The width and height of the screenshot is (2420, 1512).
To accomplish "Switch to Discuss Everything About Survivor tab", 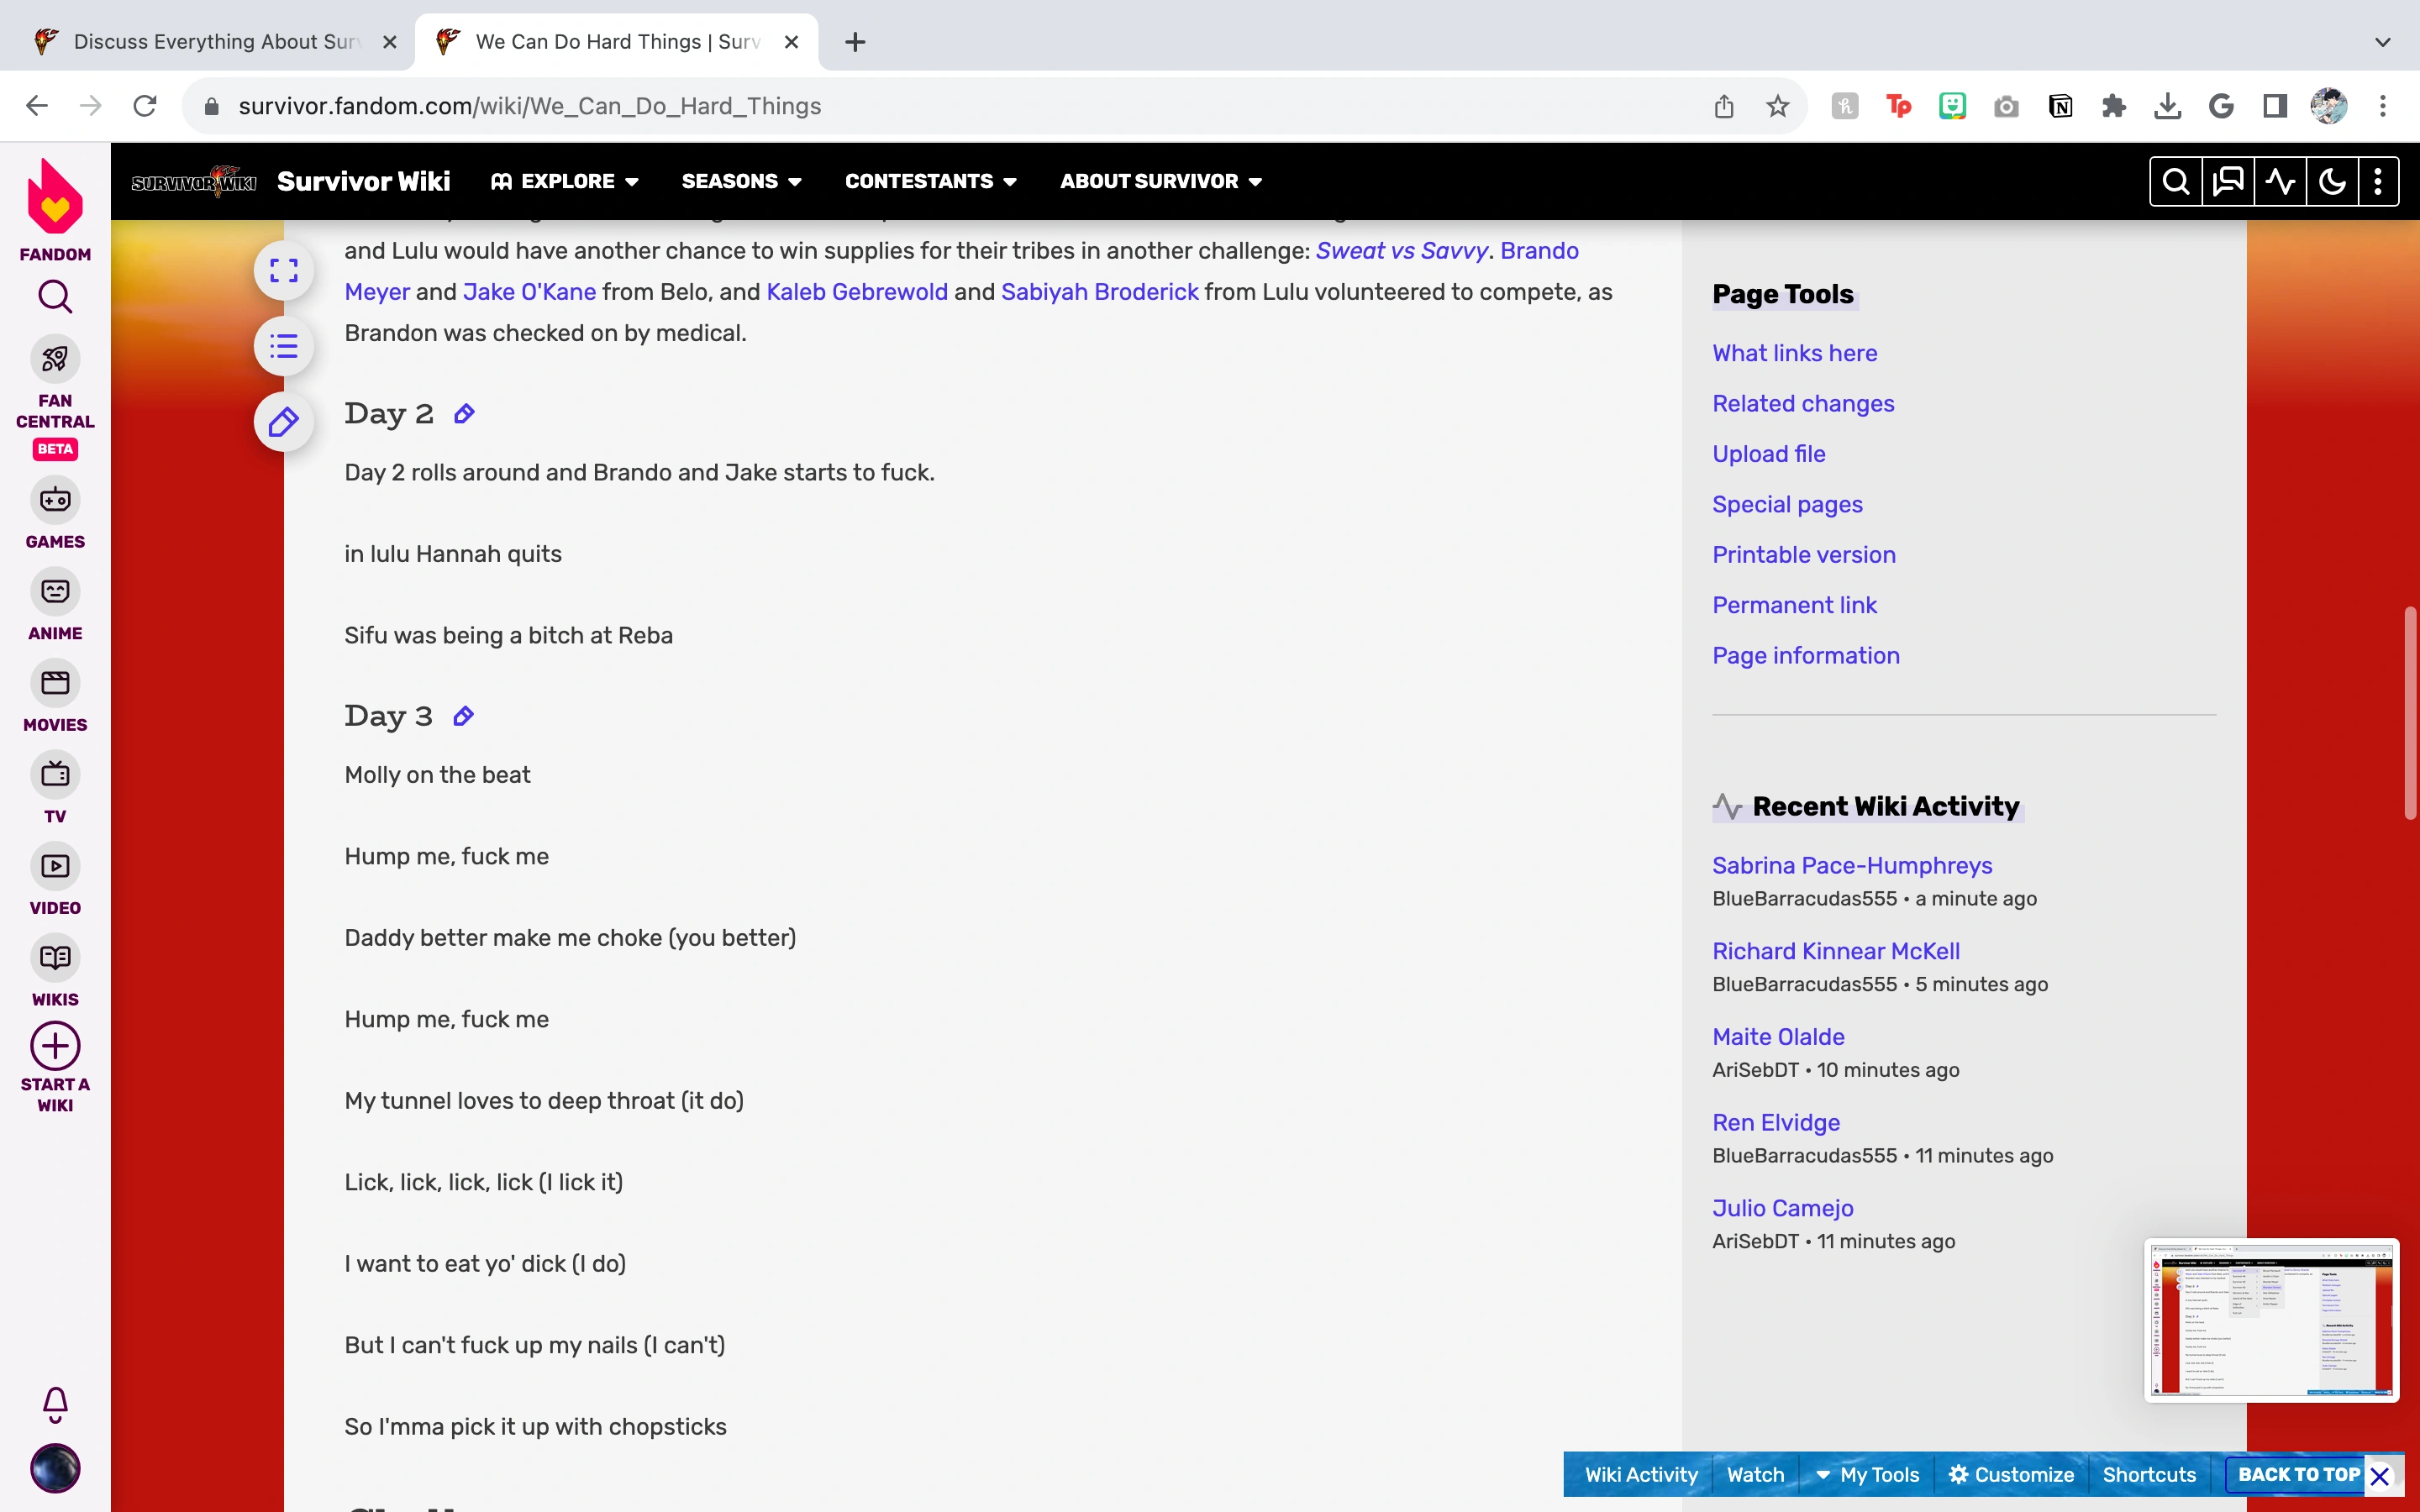I will [214, 42].
